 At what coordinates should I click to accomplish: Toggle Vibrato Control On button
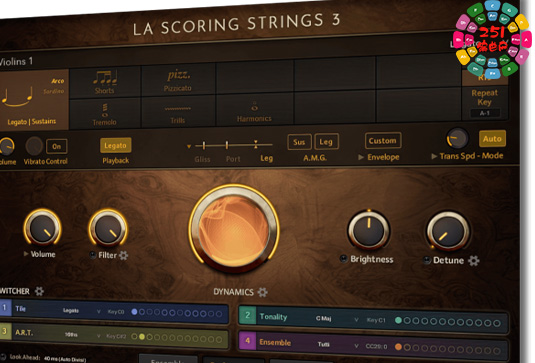tap(57, 146)
